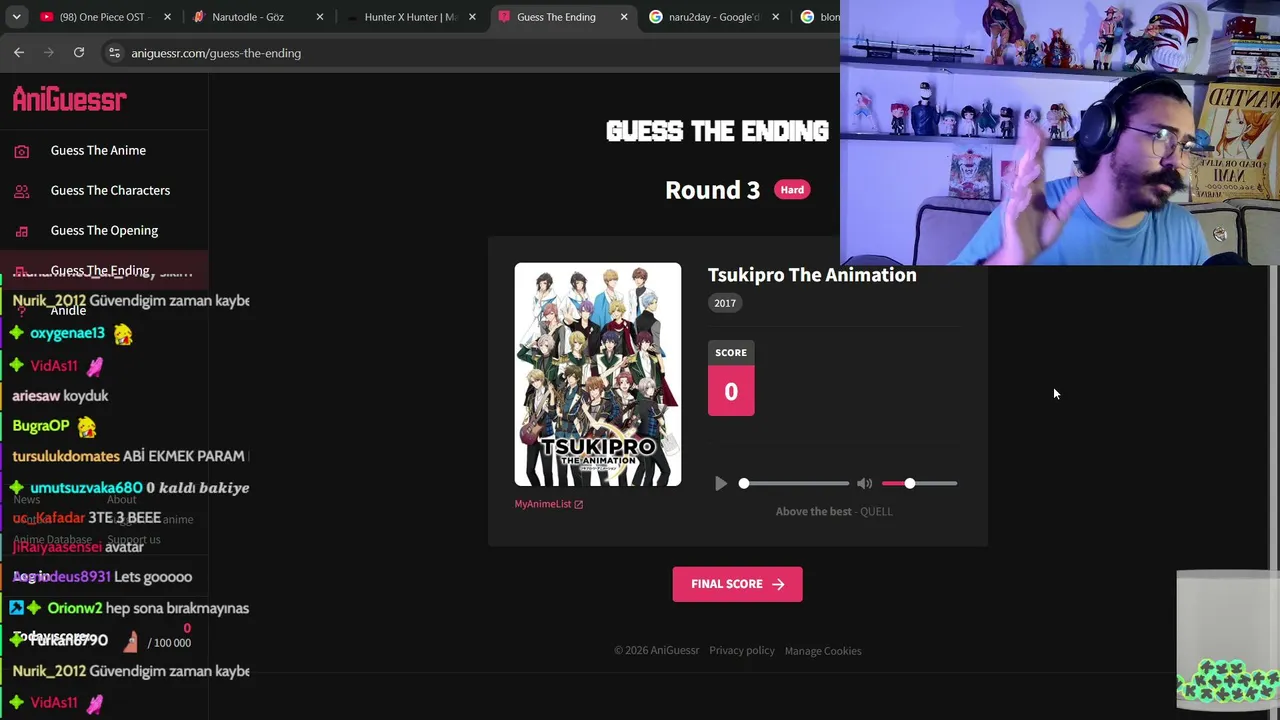
Task: Close the Guess The Ending tab
Action: coord(624,17)
